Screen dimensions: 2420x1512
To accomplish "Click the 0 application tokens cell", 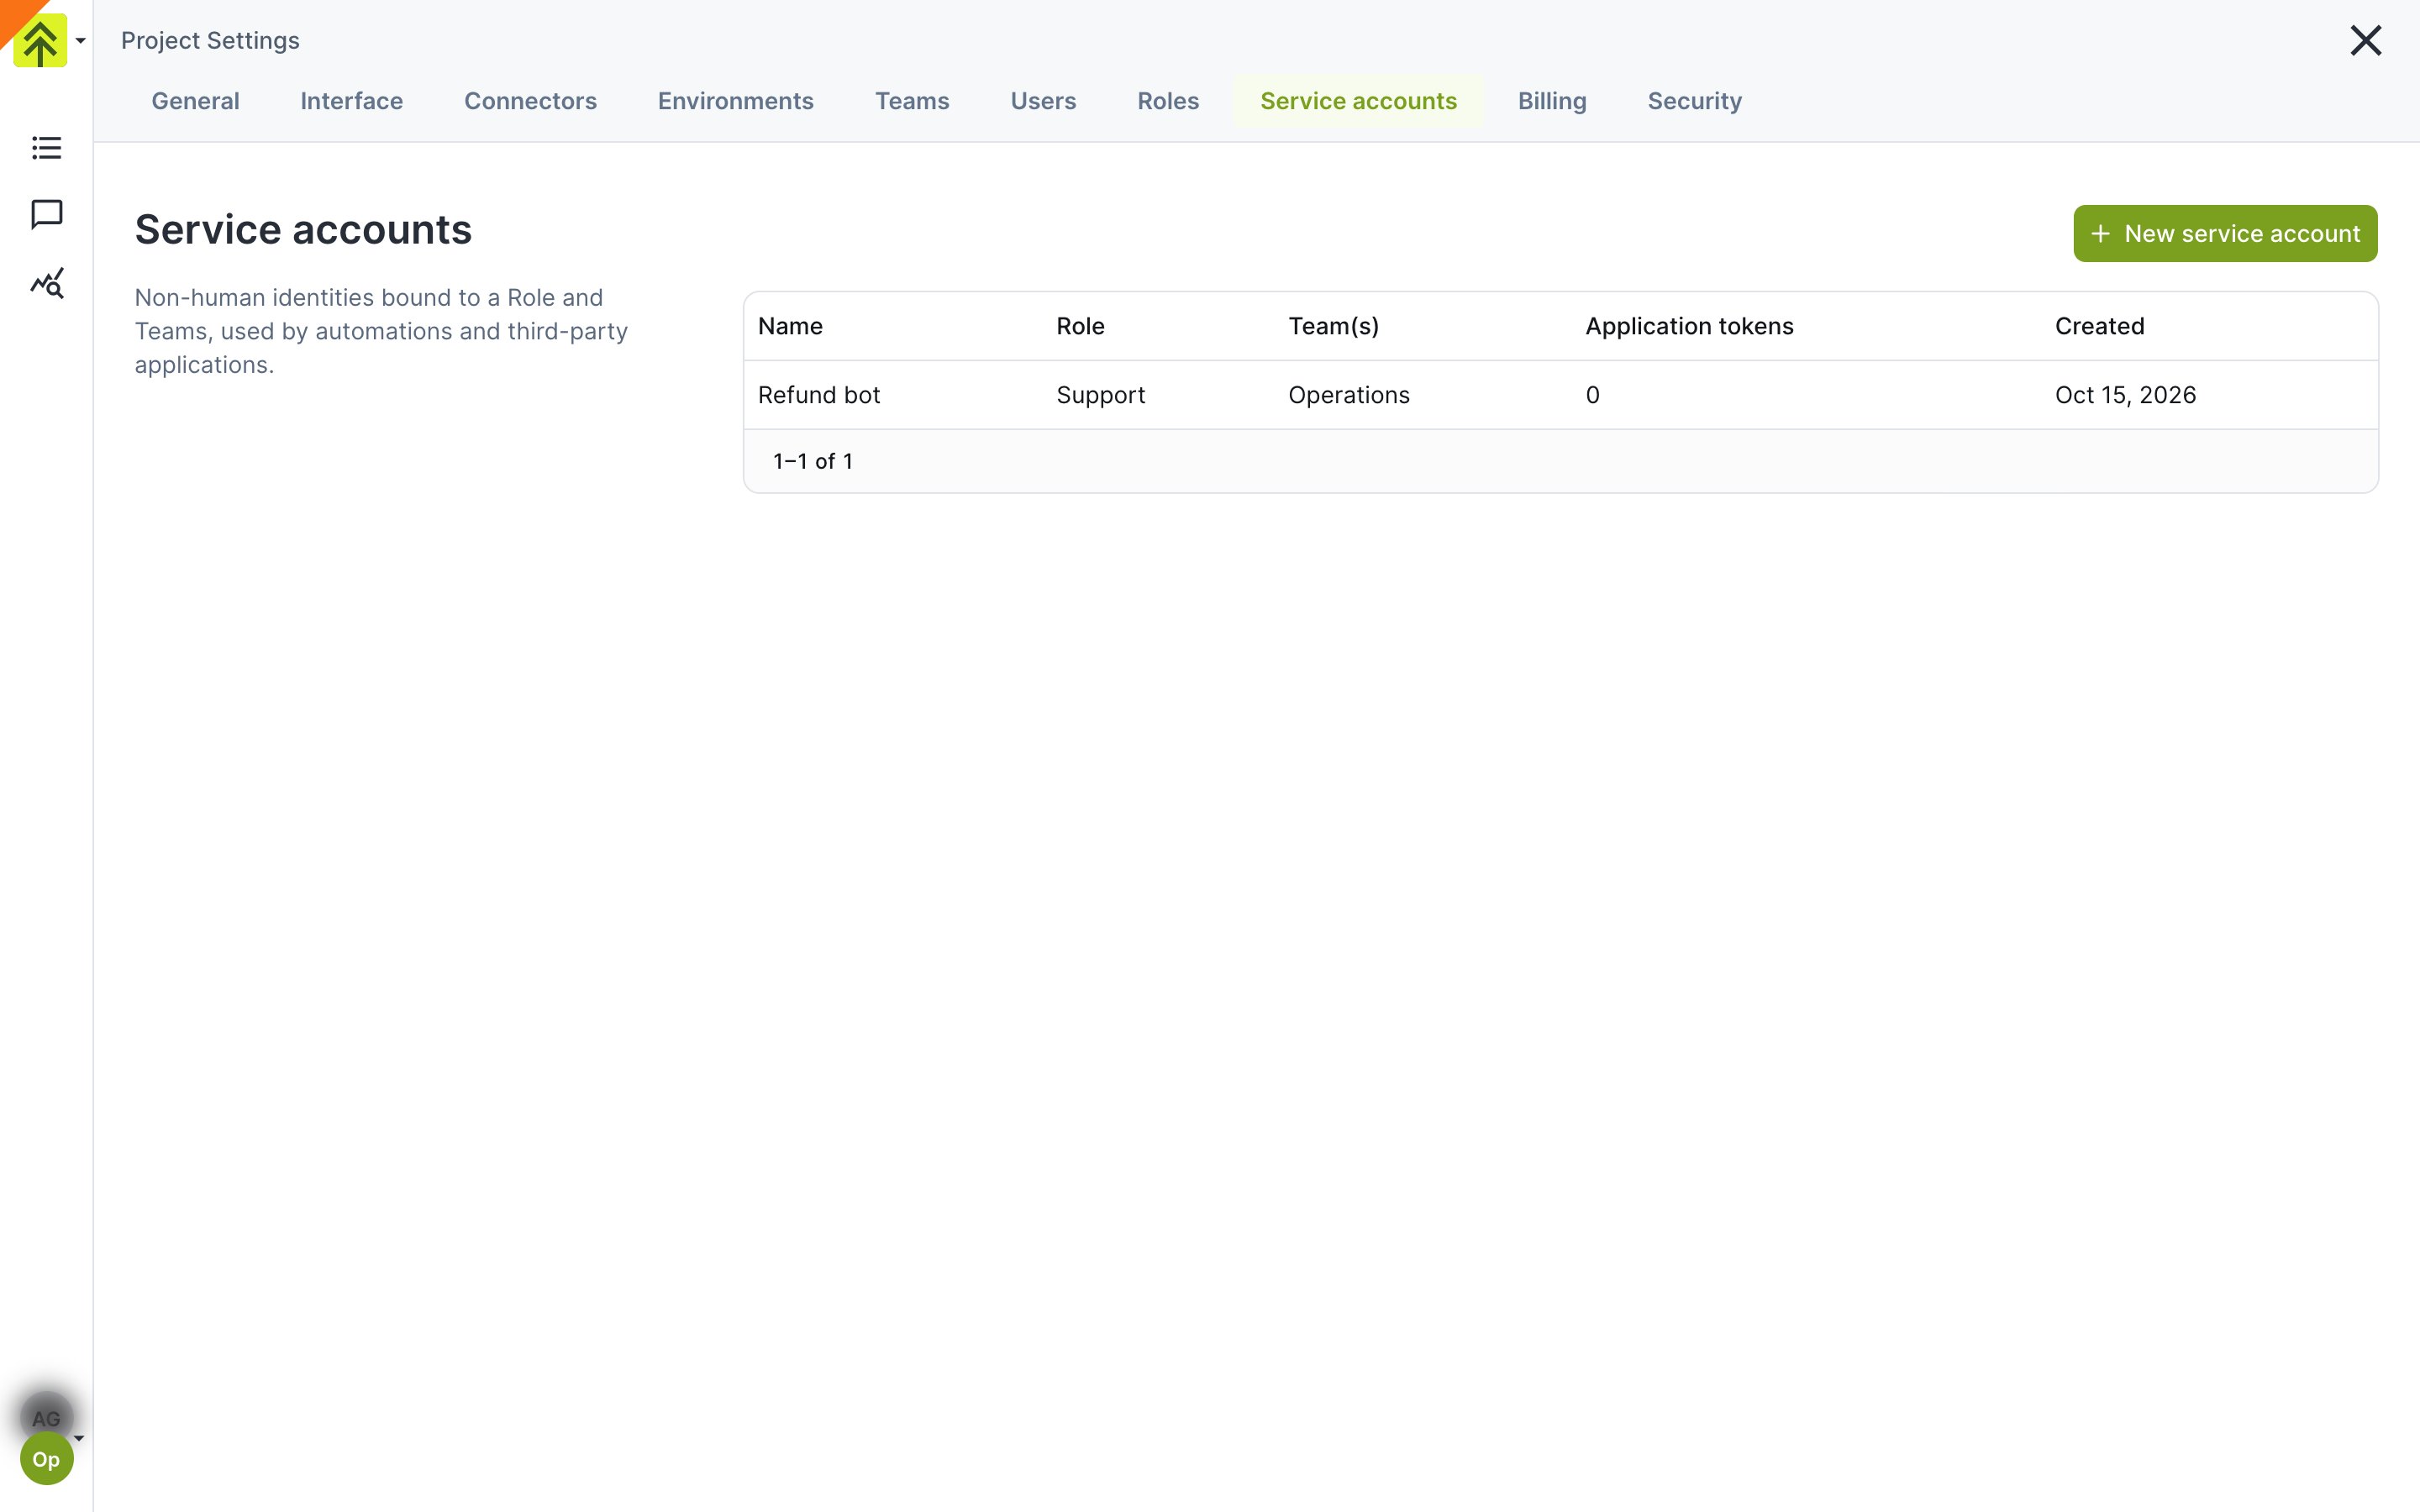I will (1592, 395).
